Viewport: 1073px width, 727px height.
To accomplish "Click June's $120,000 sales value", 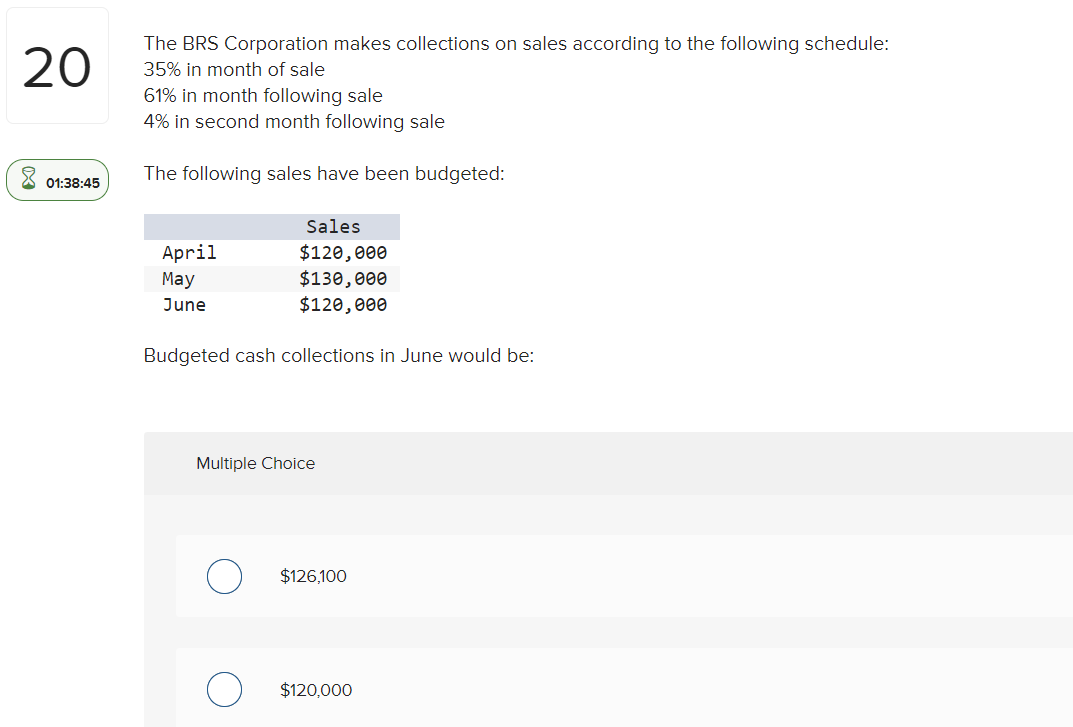I will (x=343, y=305).
